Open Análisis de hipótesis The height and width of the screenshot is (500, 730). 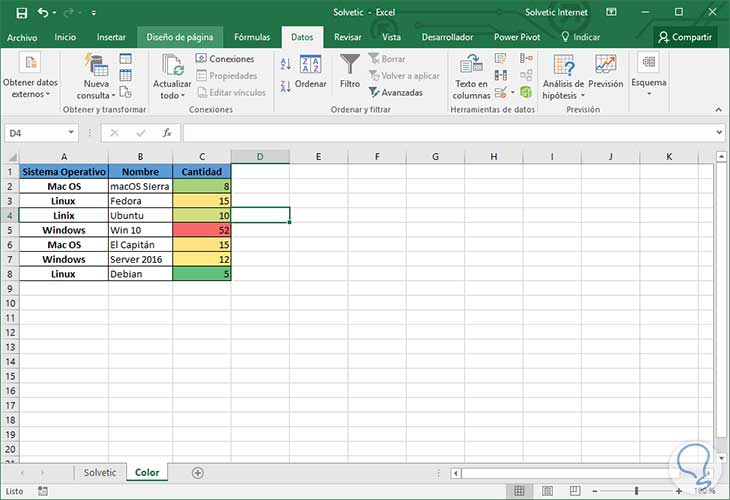pos(563,76)
